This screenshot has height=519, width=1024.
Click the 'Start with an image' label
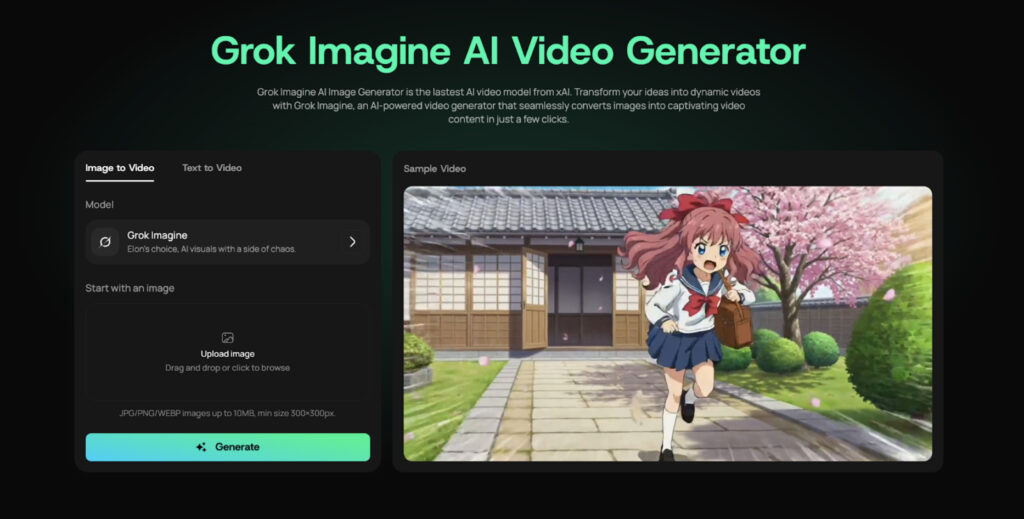tap(129, 289)
